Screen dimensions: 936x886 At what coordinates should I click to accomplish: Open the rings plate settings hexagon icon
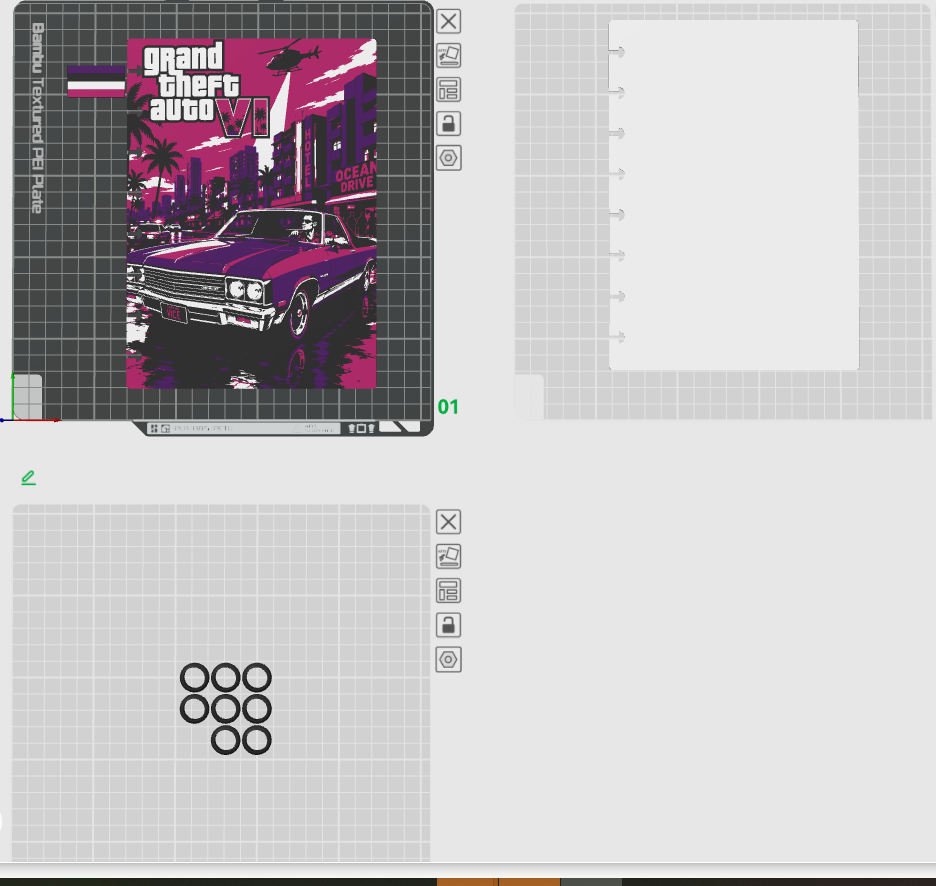click(x=448, y=660)
